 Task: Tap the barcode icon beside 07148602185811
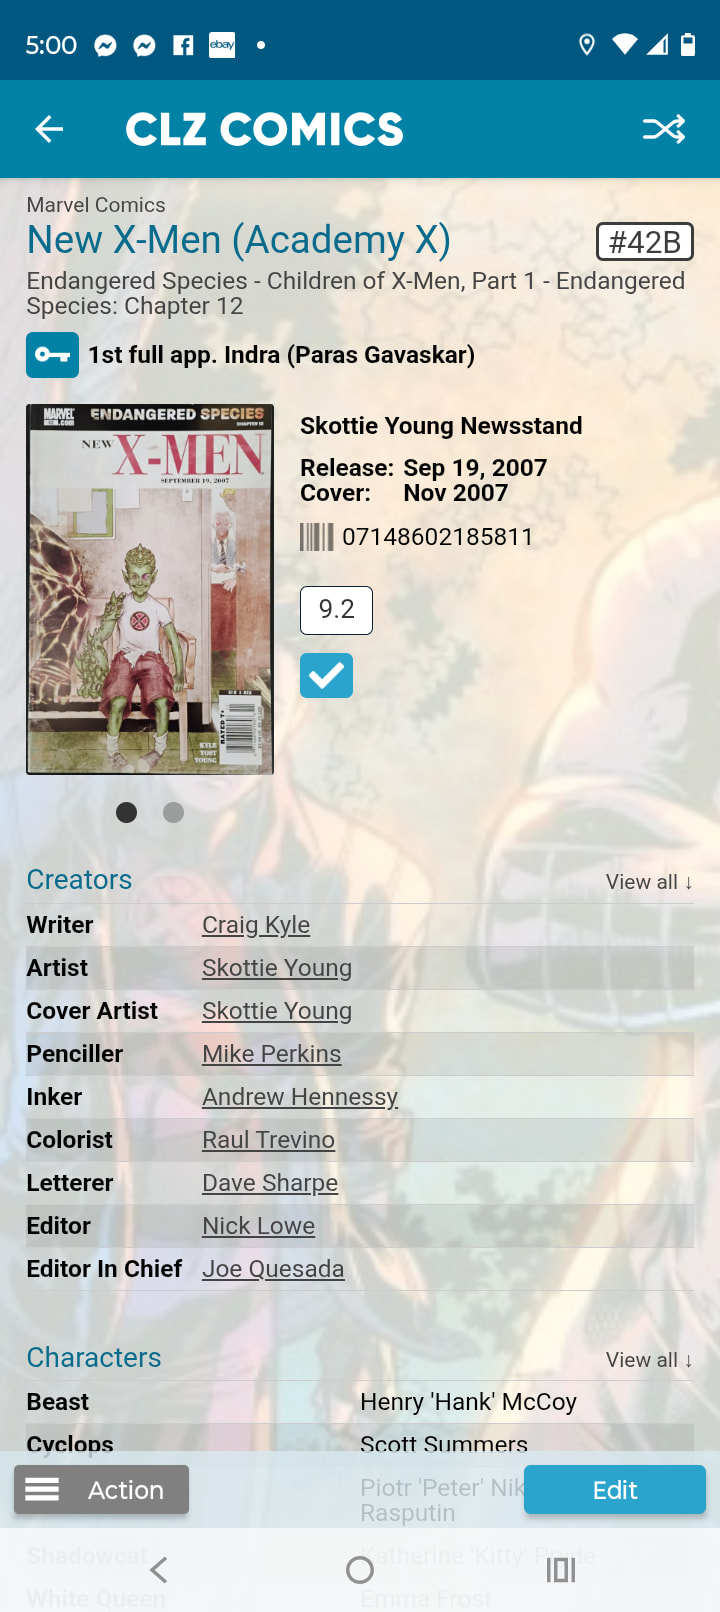click(x=317, y=538)
